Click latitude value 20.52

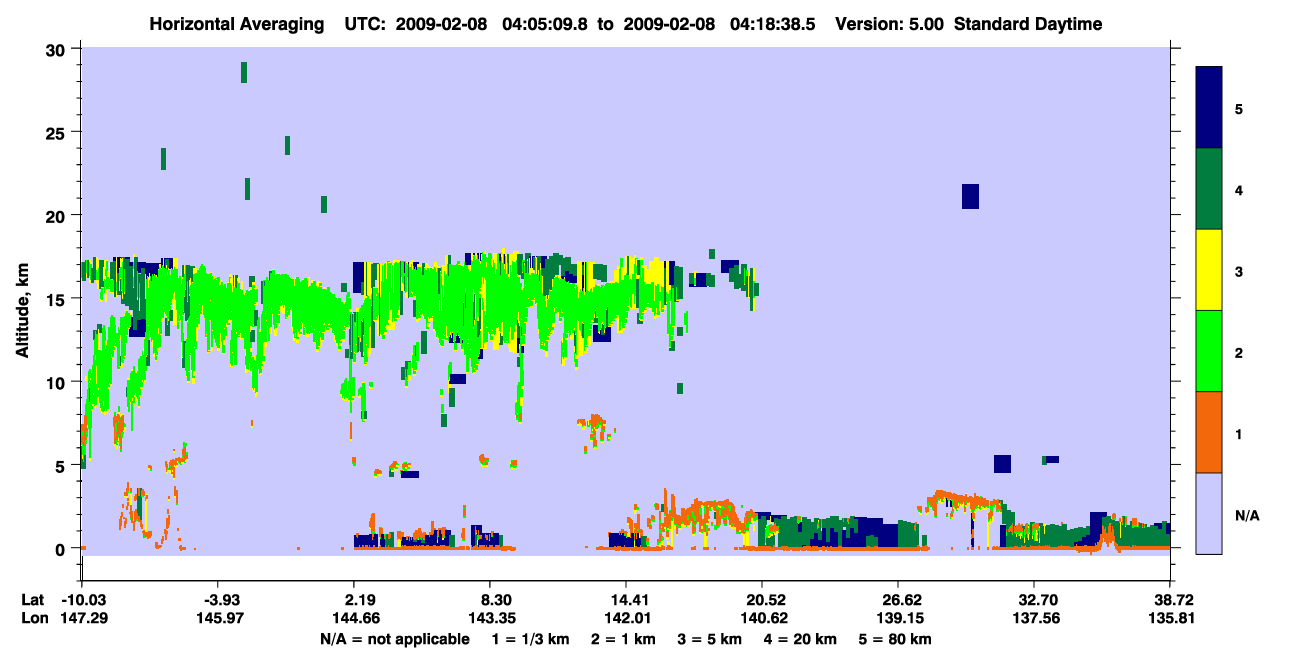762,600
